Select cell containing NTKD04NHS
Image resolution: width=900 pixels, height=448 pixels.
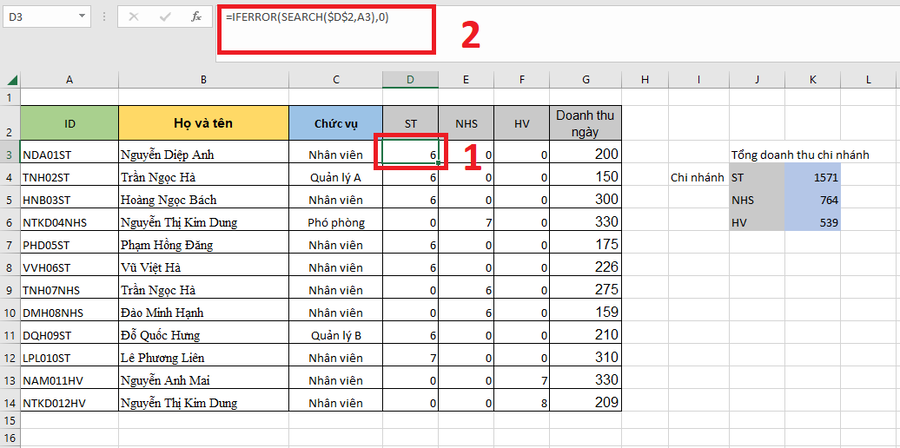(x=69, y=222)
